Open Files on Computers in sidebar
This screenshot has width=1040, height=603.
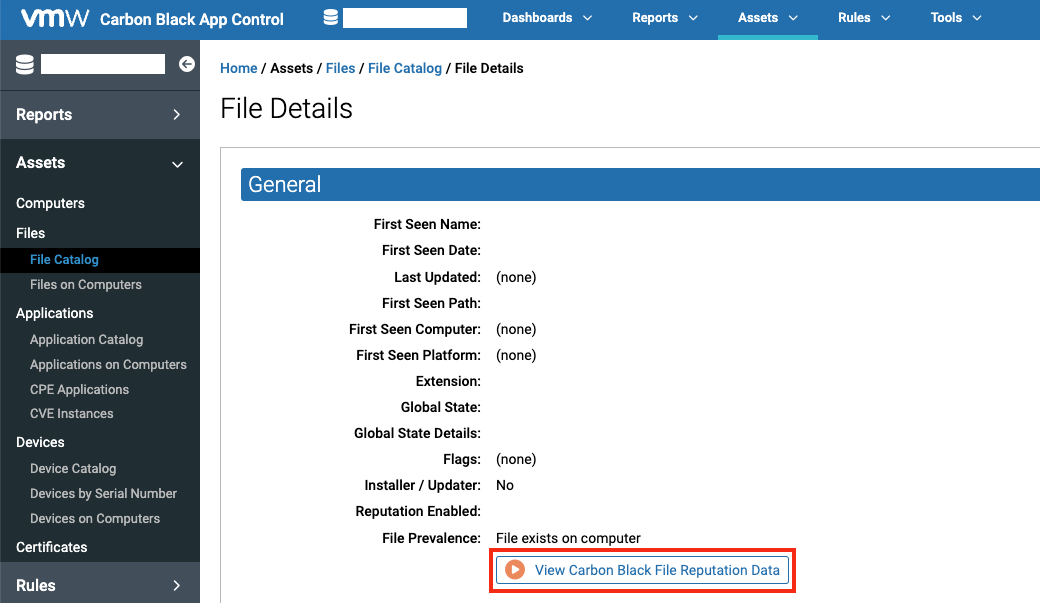pos(86,285)
